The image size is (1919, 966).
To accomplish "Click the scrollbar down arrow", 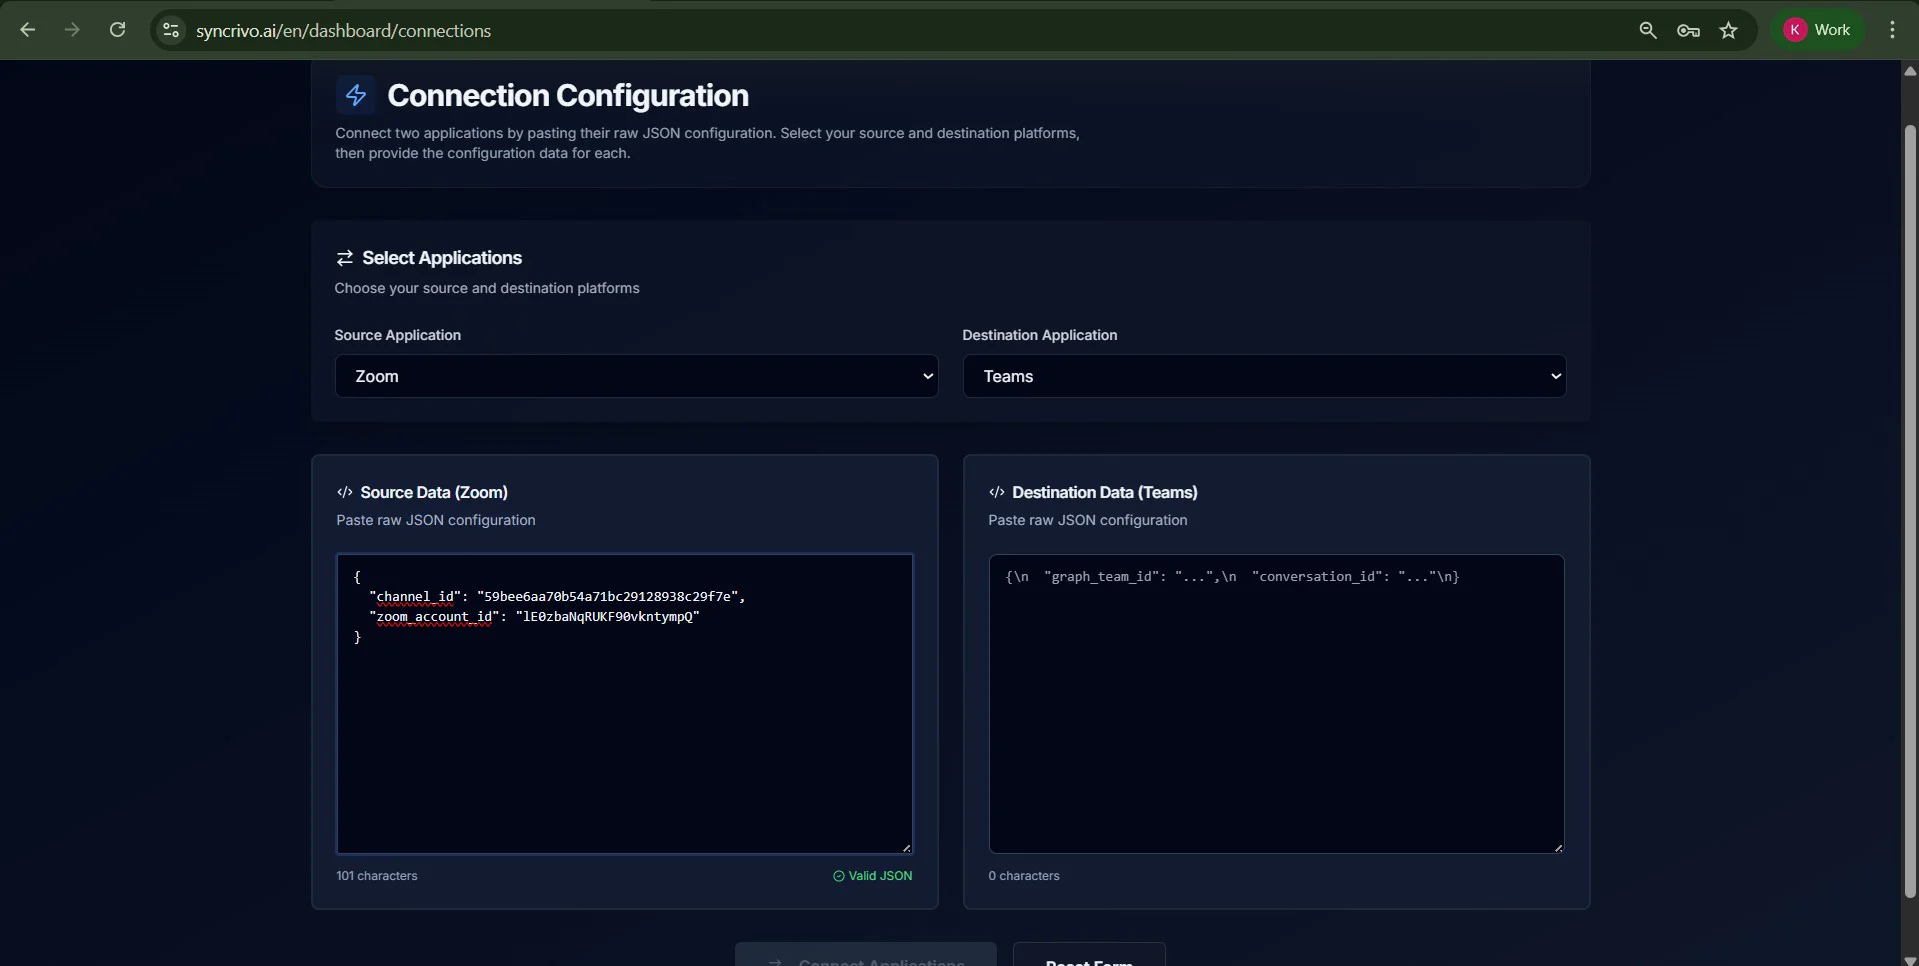I will pos(1910,960).
